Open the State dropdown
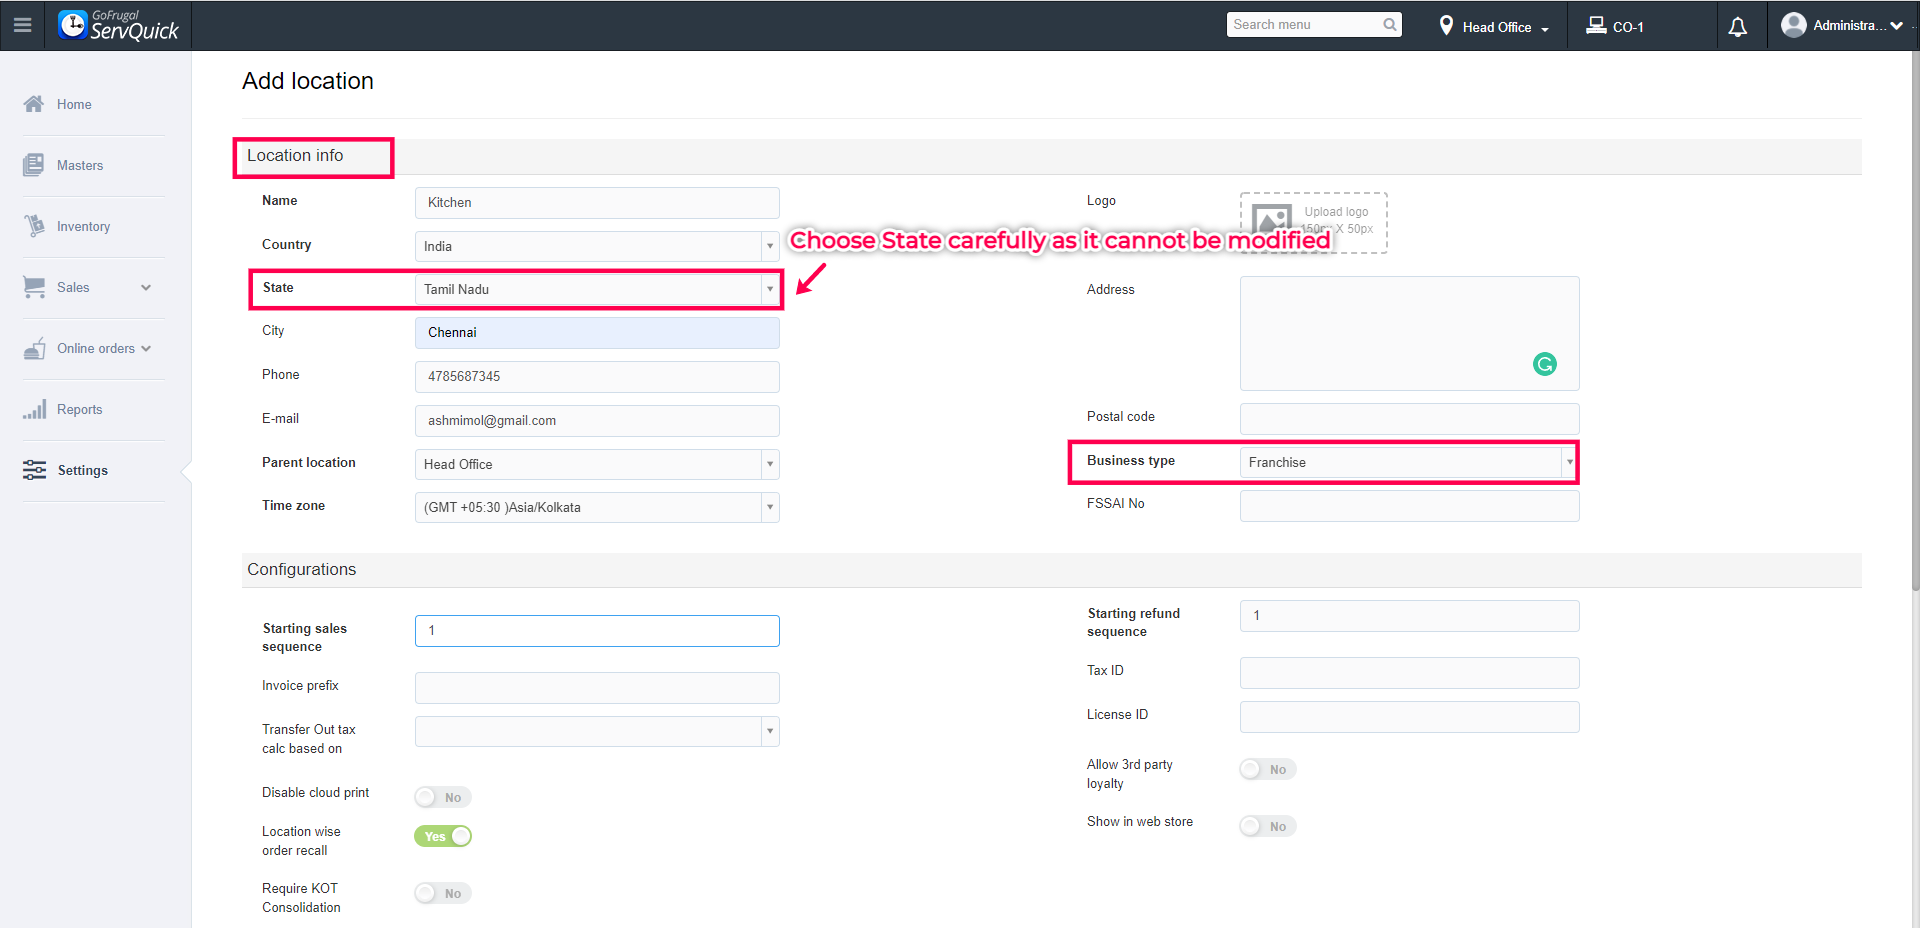Viewport: 1920px width, 928px height. point(597,289)
